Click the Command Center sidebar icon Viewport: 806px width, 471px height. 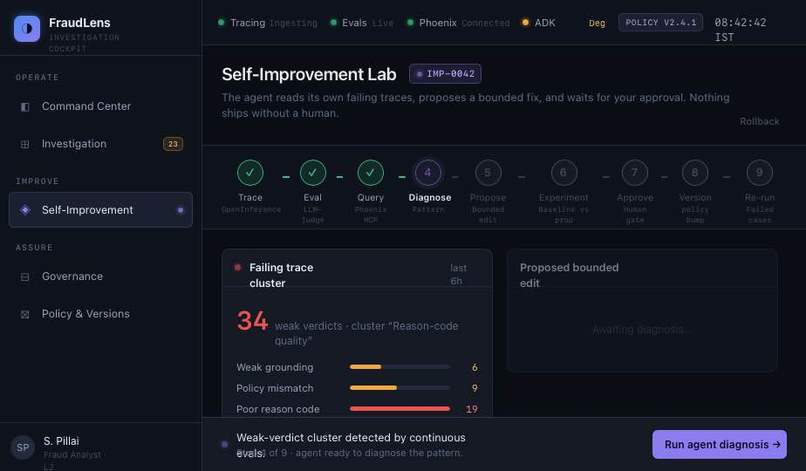(25, 107)
